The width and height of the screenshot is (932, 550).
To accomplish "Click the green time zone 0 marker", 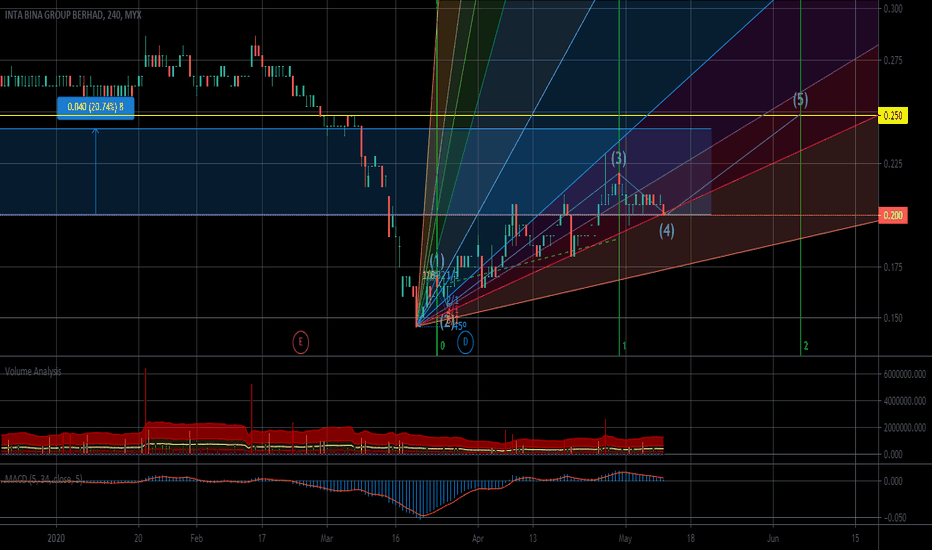I will [x=442, y=345].
